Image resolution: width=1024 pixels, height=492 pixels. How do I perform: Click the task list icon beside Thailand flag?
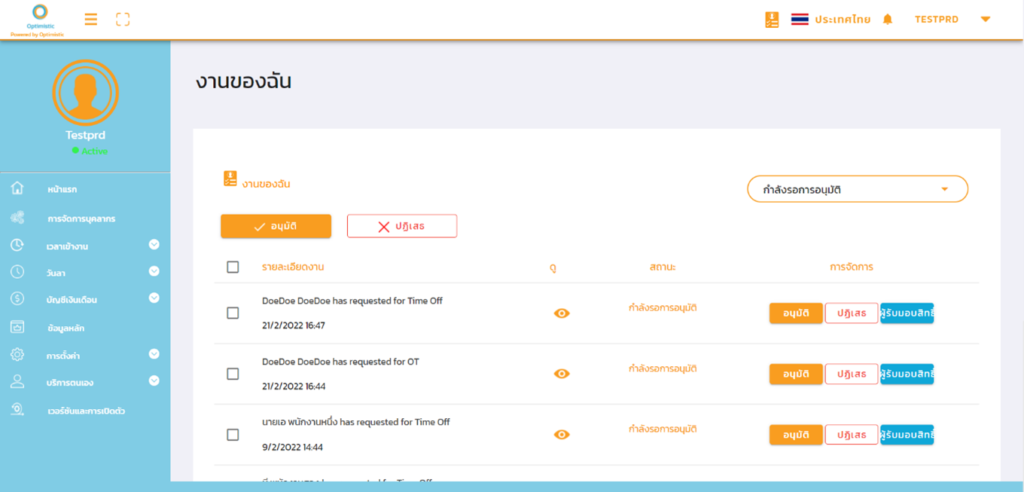771,19
